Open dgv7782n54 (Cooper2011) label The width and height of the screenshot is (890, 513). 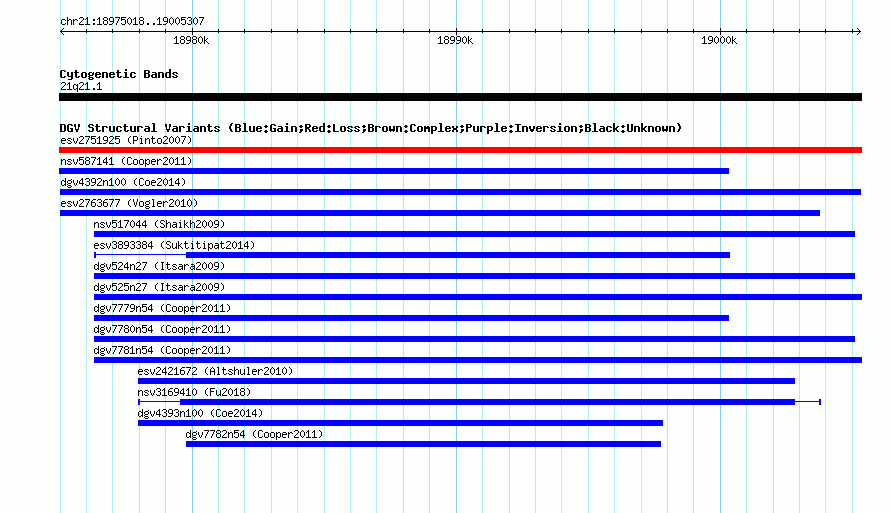[x=254, y=434]
